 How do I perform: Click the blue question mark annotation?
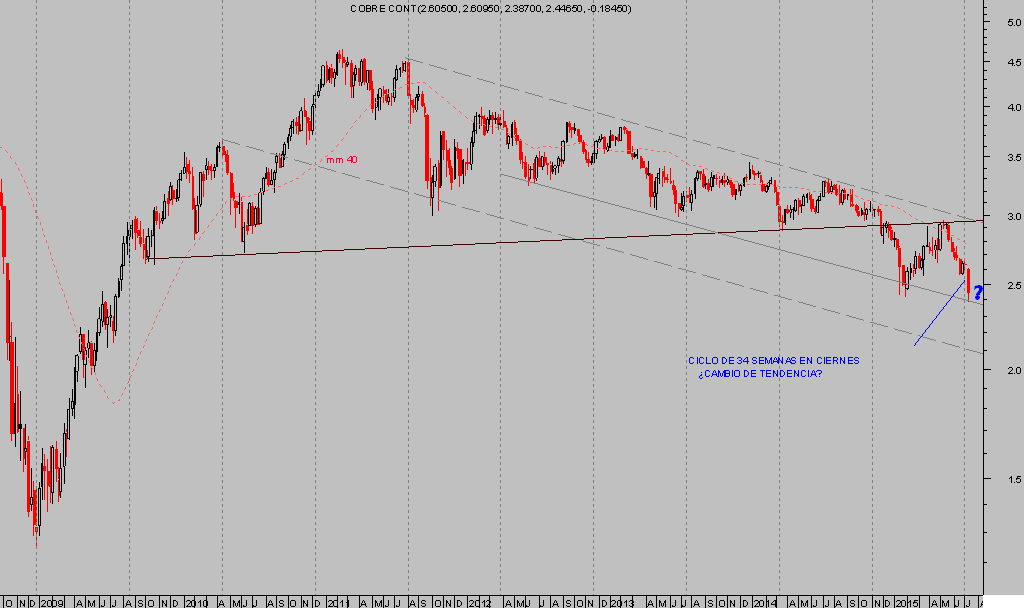(x=977, y=292)
